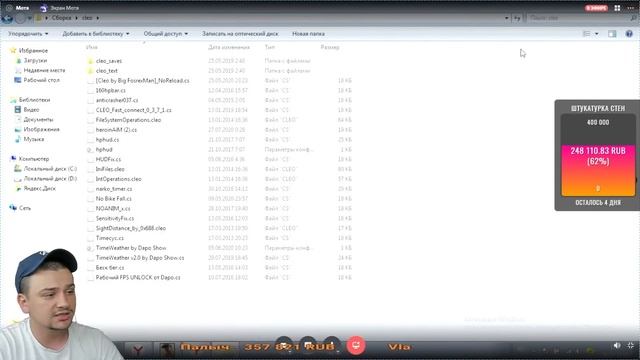640x360 pixels.
Task: Click the Избранное star icon
Action: click(13, 51)
